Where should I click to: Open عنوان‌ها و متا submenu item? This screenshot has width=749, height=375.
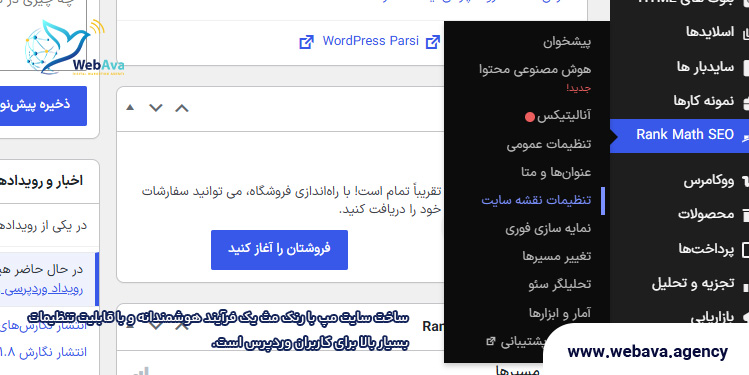coord(556,172)
